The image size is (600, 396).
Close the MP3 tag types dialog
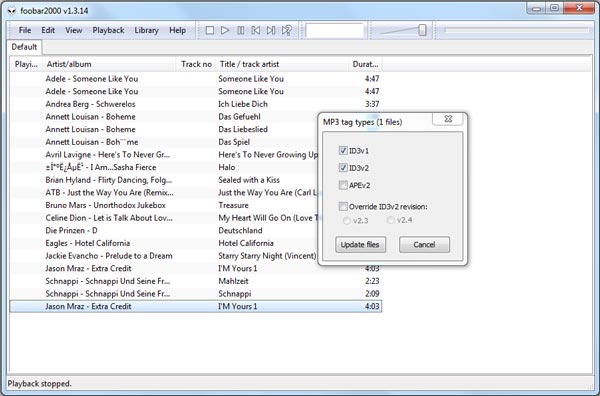448,119
